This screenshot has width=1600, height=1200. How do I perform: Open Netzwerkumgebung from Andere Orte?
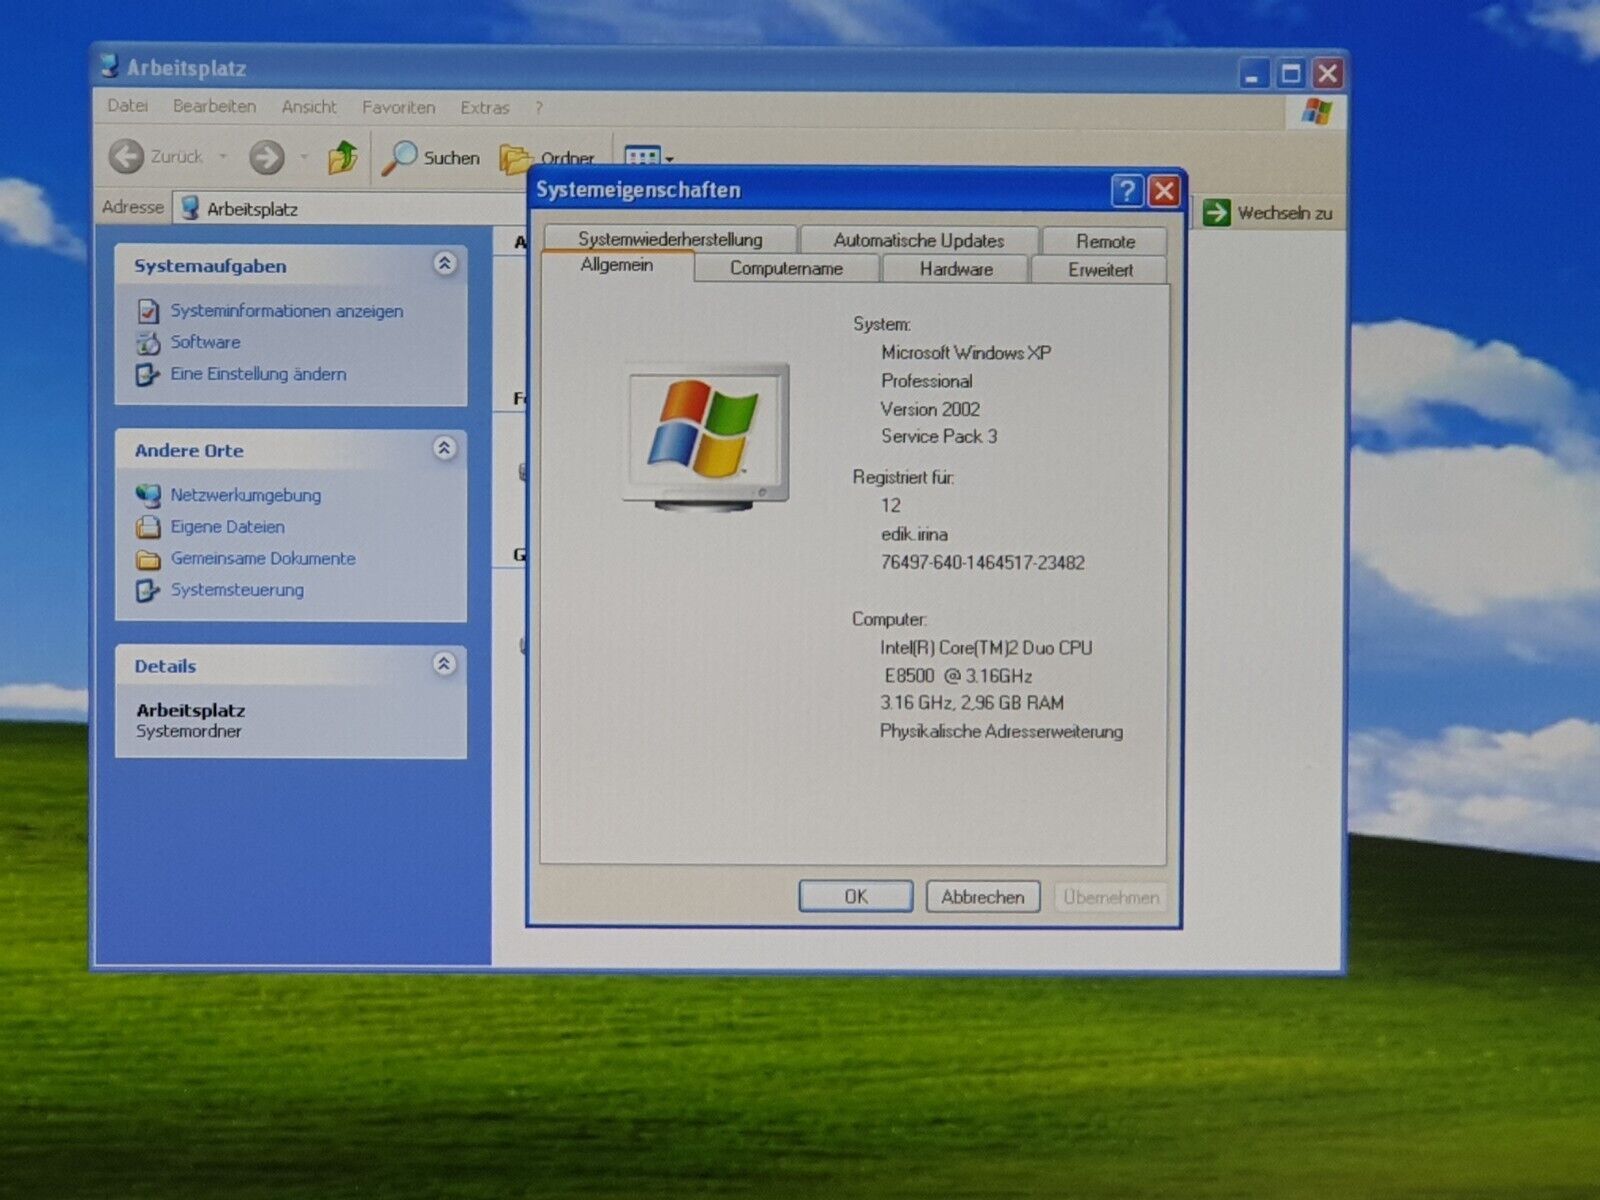(245, 495)
